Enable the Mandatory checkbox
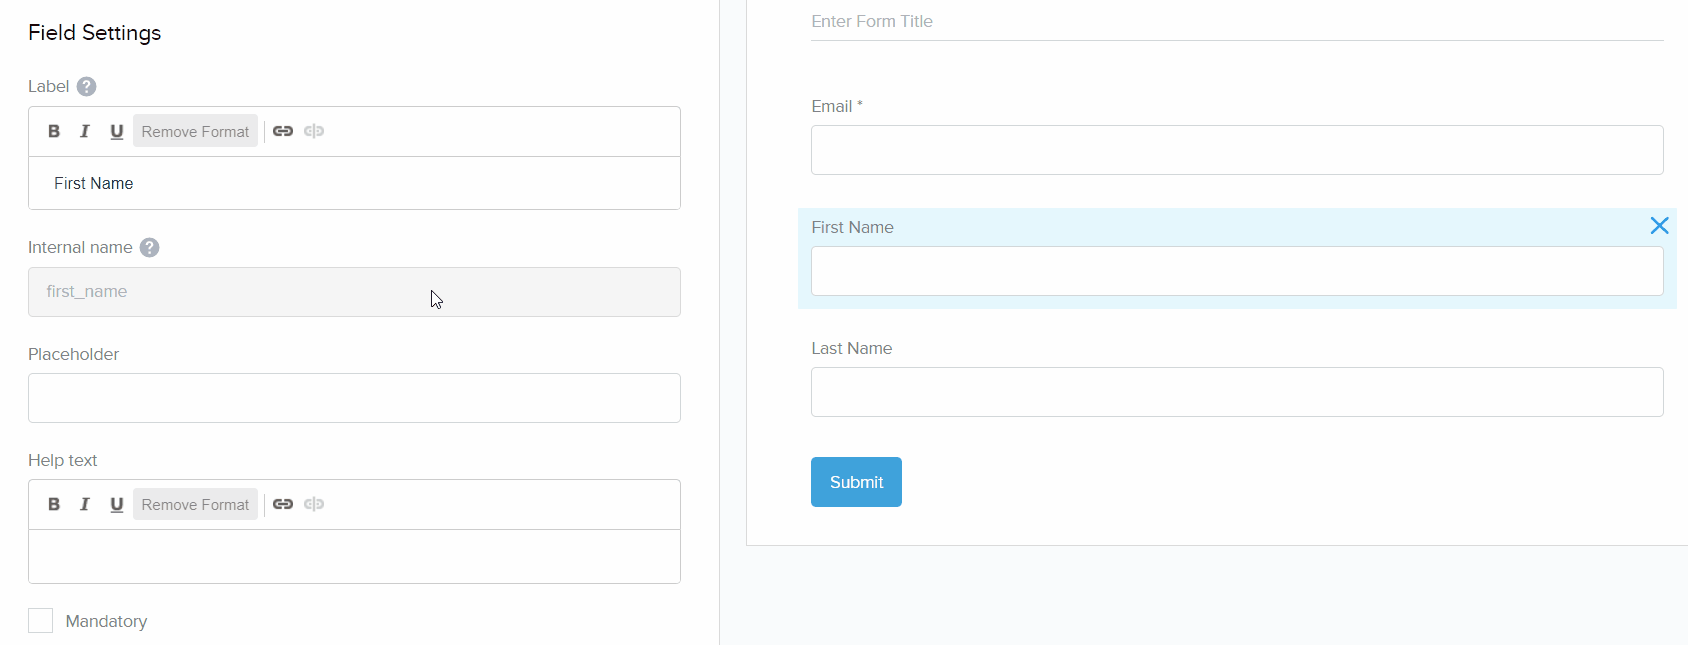The height and width of the screenshot is (645, 1688). click(x=41, y=621)
